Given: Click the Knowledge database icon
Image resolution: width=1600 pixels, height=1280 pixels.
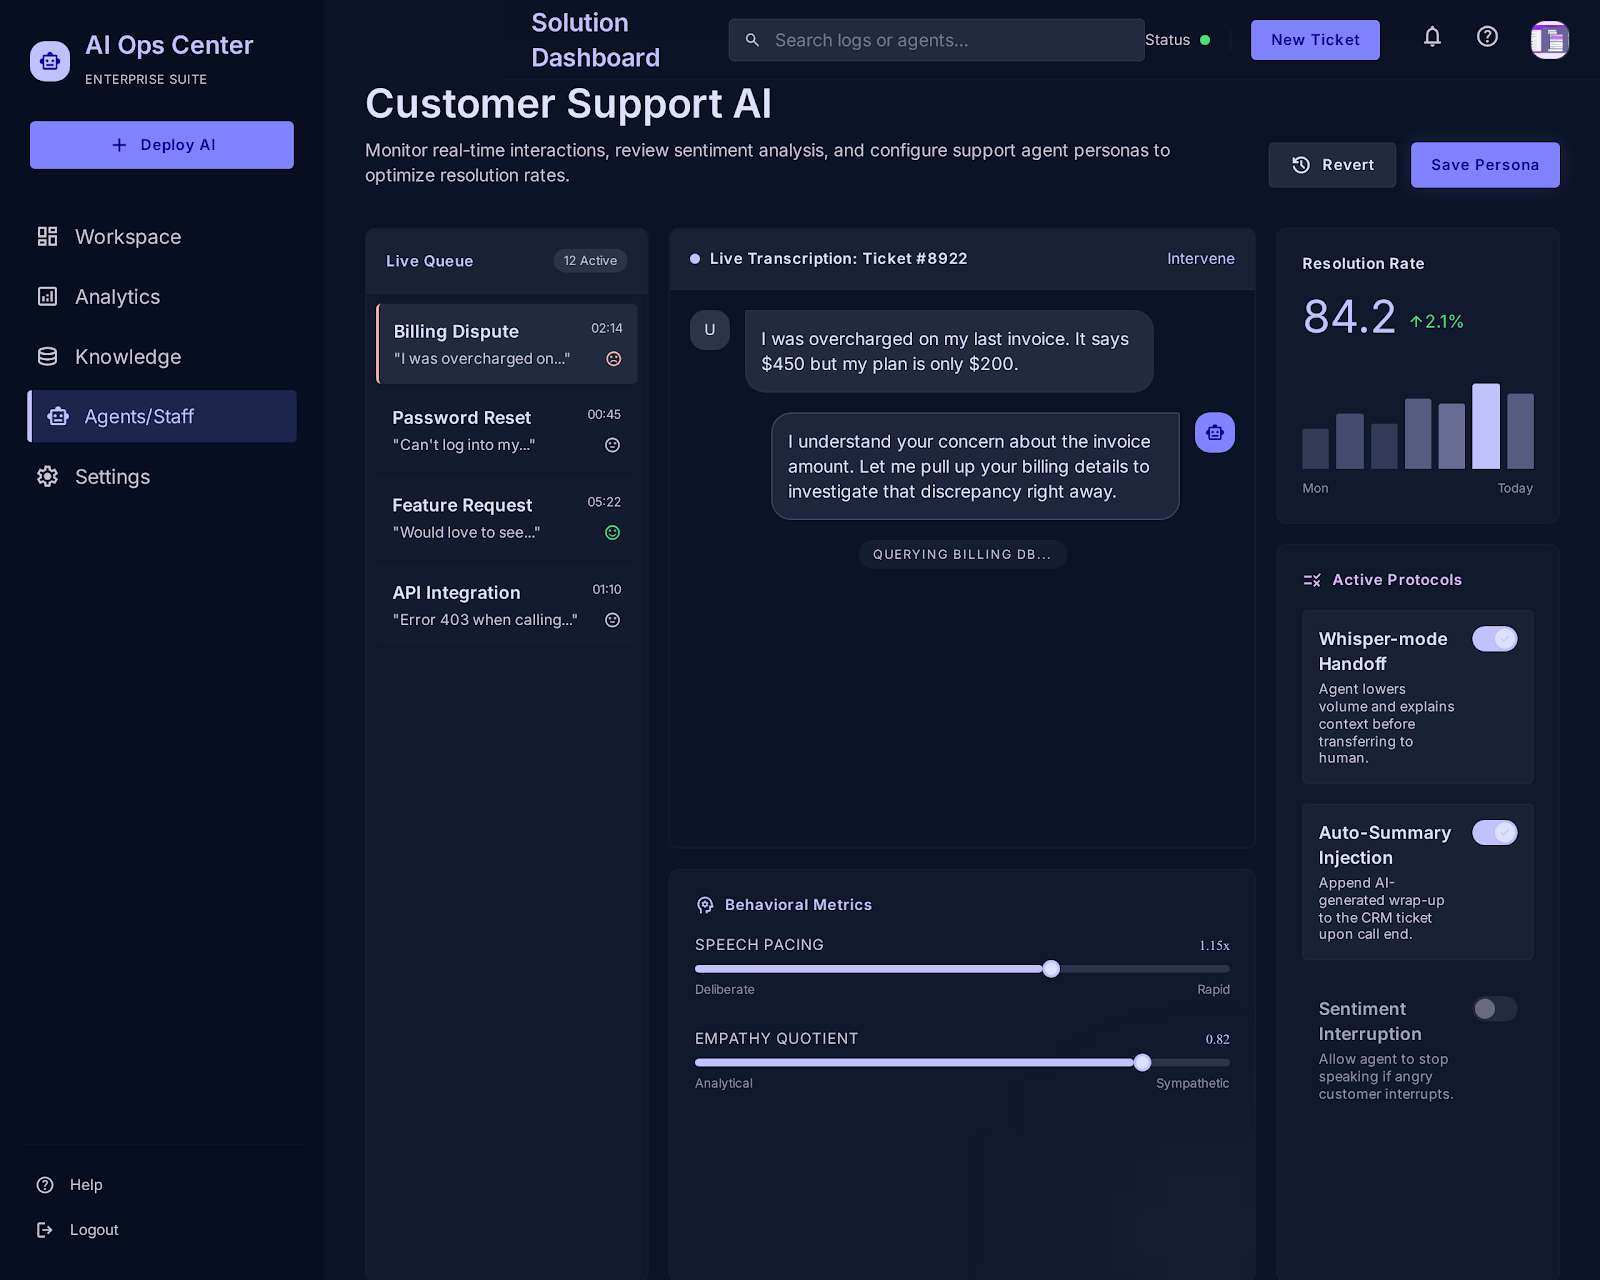Looking at the screenshot, I should click(47, 356).
